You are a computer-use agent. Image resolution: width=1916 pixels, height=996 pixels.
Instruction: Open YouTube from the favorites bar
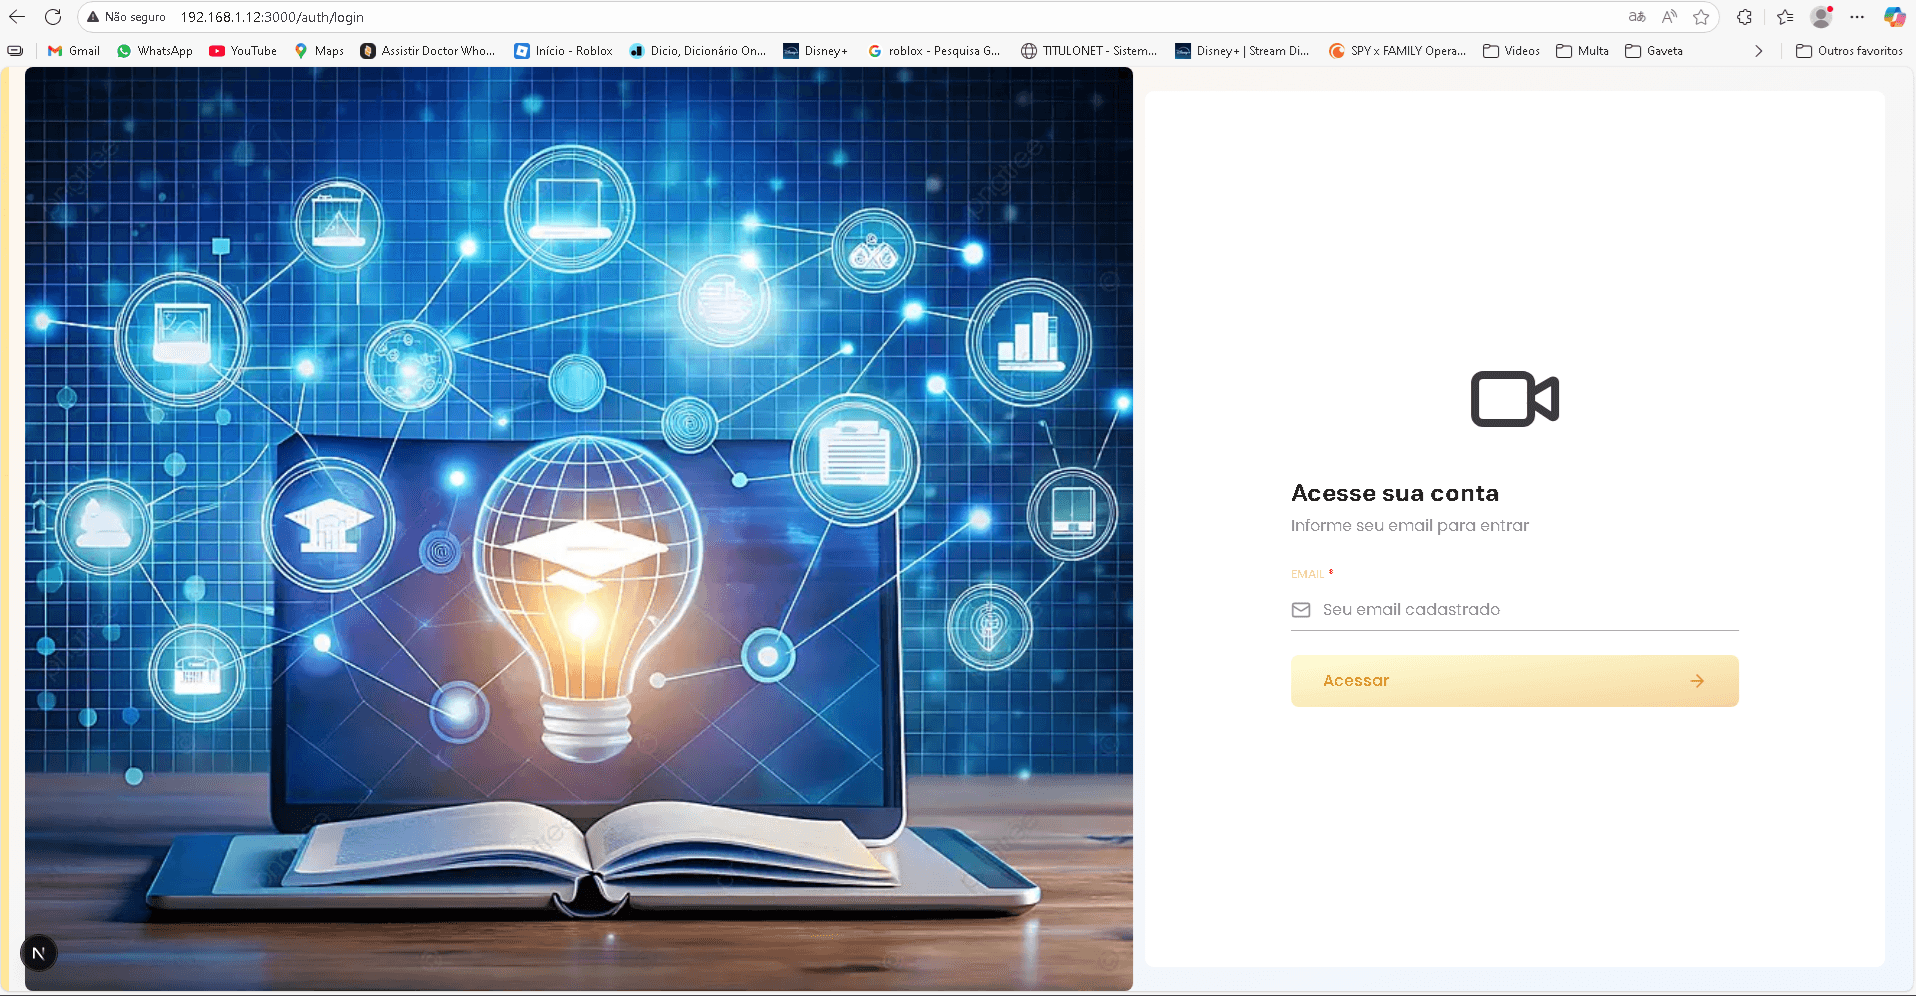coord(242,51)
